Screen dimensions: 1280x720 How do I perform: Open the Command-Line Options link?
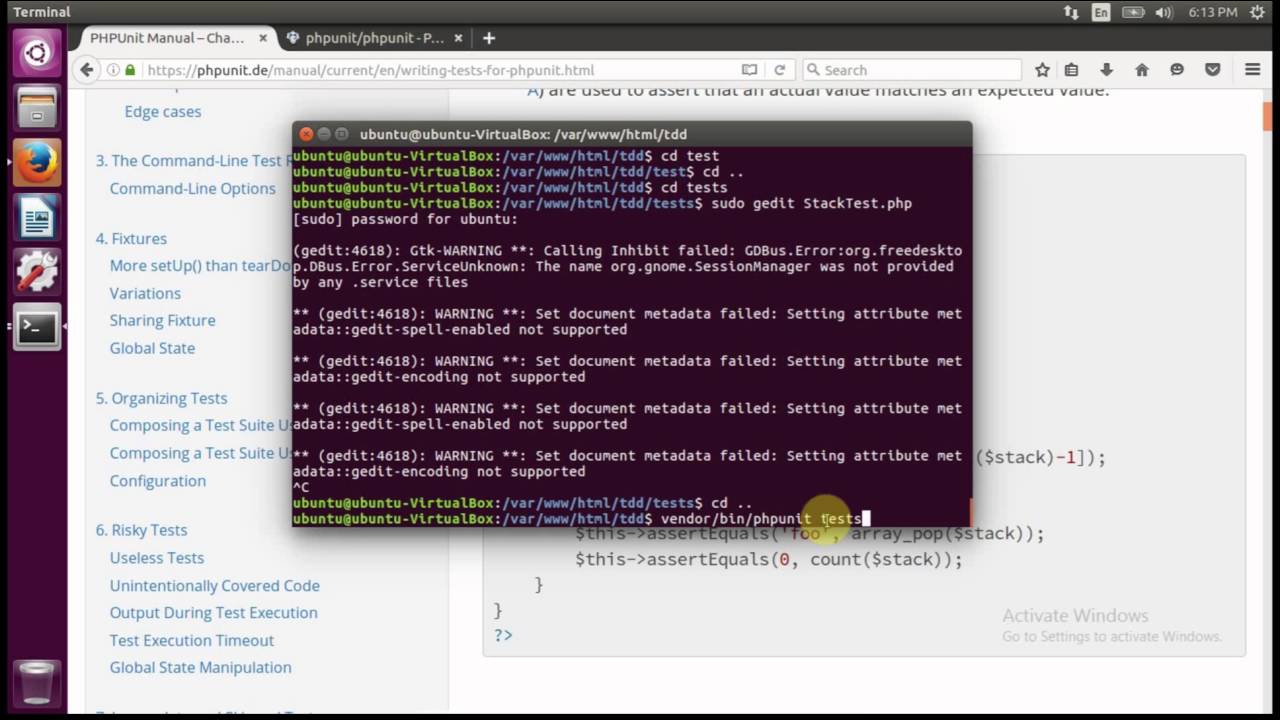(x=192, y=188)
